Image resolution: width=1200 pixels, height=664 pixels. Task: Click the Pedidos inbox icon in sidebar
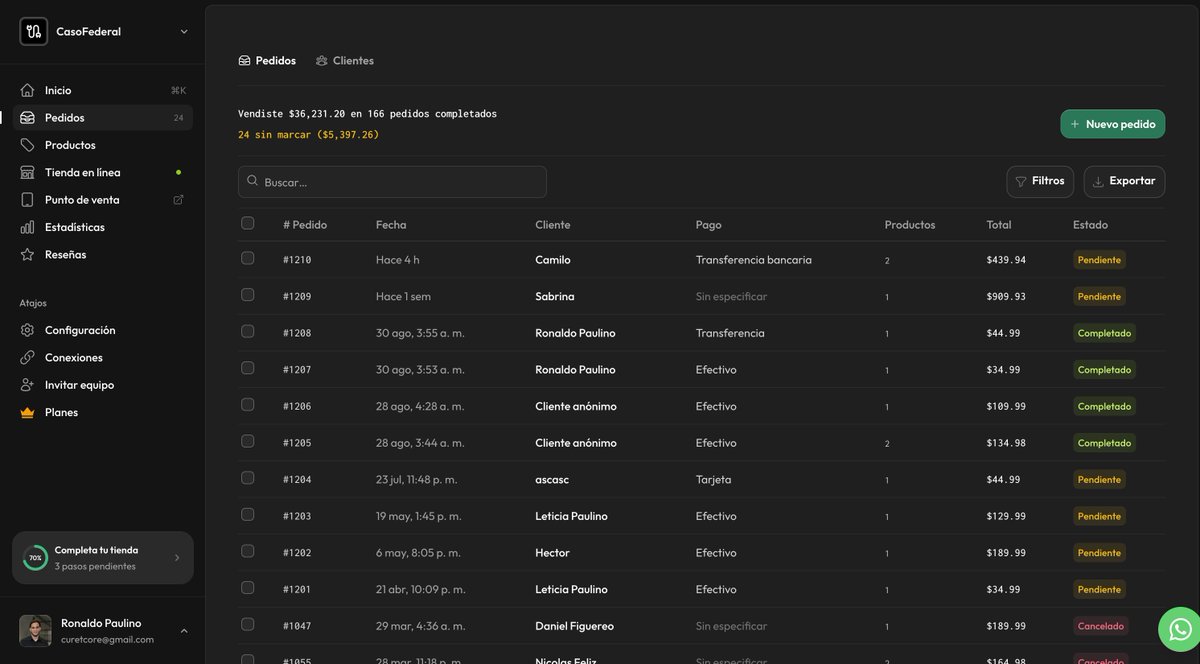click(27, 117)
